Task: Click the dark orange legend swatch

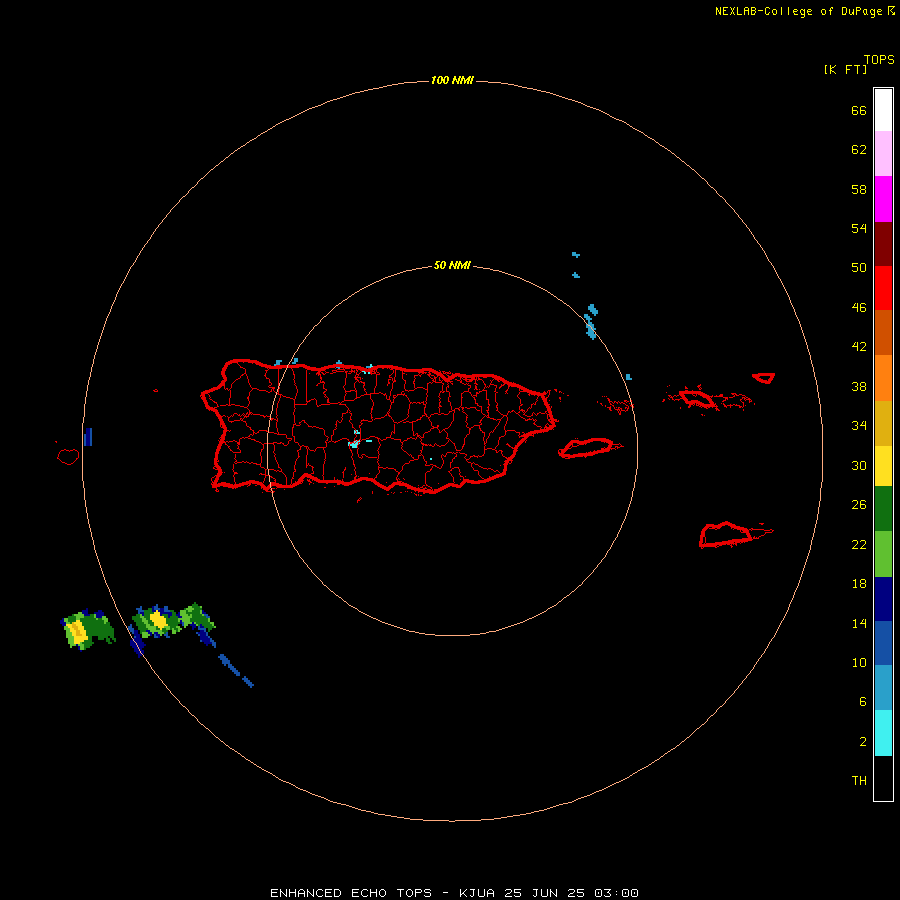Action: tap(883, 333)
